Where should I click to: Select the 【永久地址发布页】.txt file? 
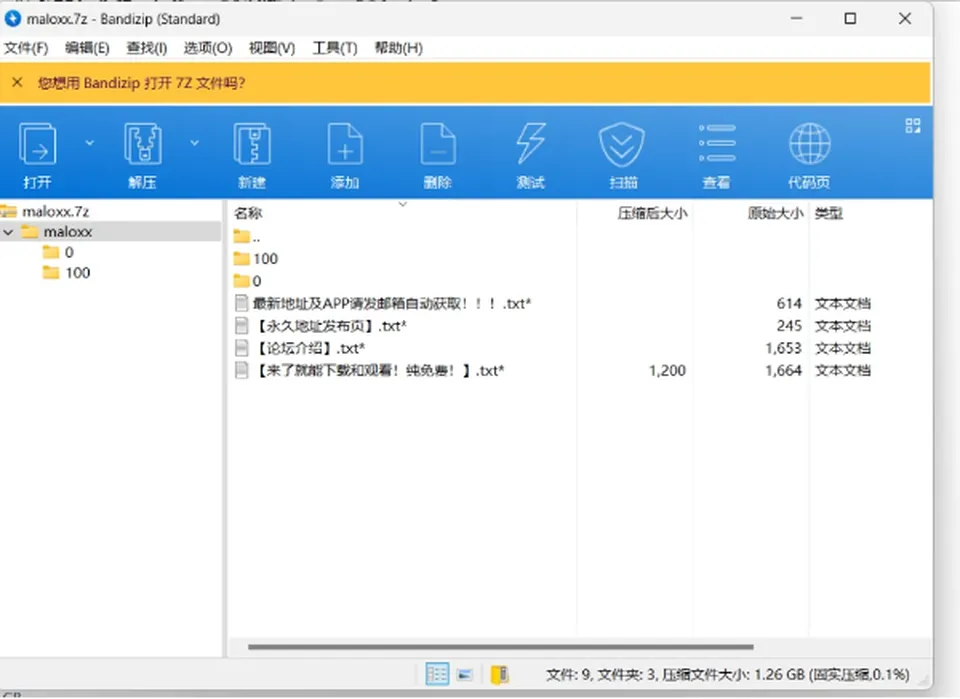pyautogui.click(x=321, y=326)
